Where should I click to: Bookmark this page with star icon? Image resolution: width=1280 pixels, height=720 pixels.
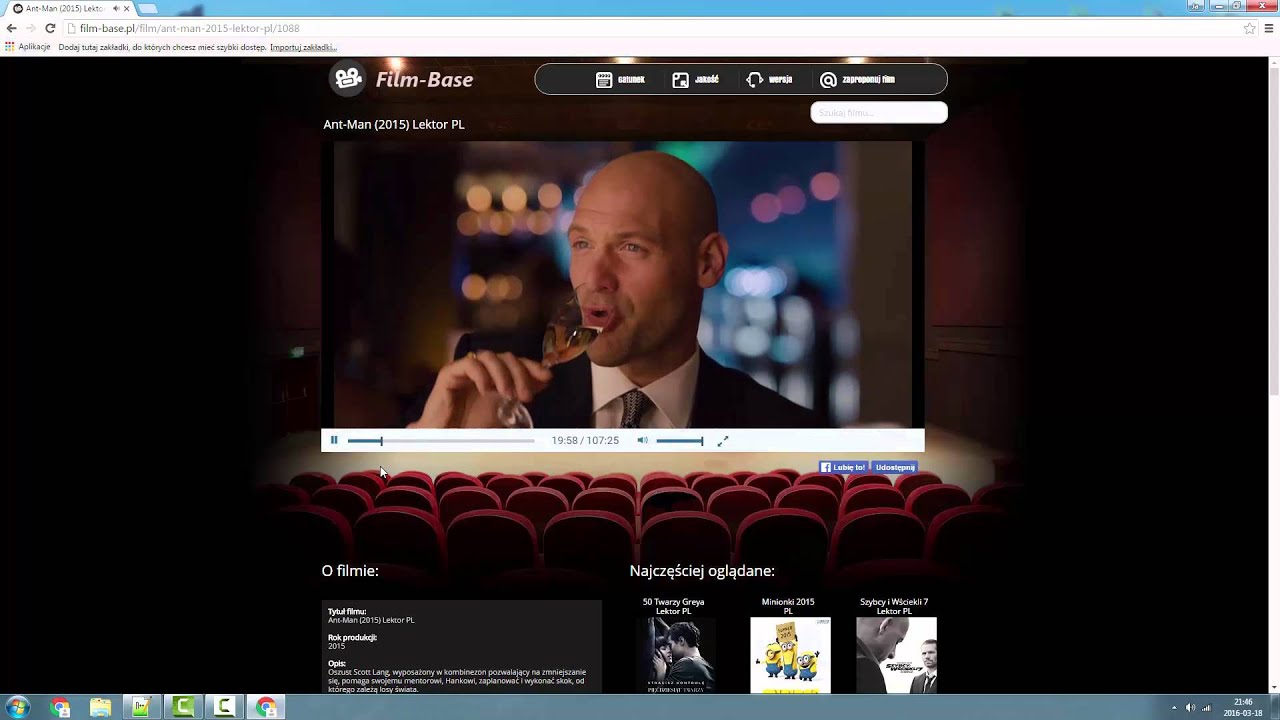click(1249, 28)
